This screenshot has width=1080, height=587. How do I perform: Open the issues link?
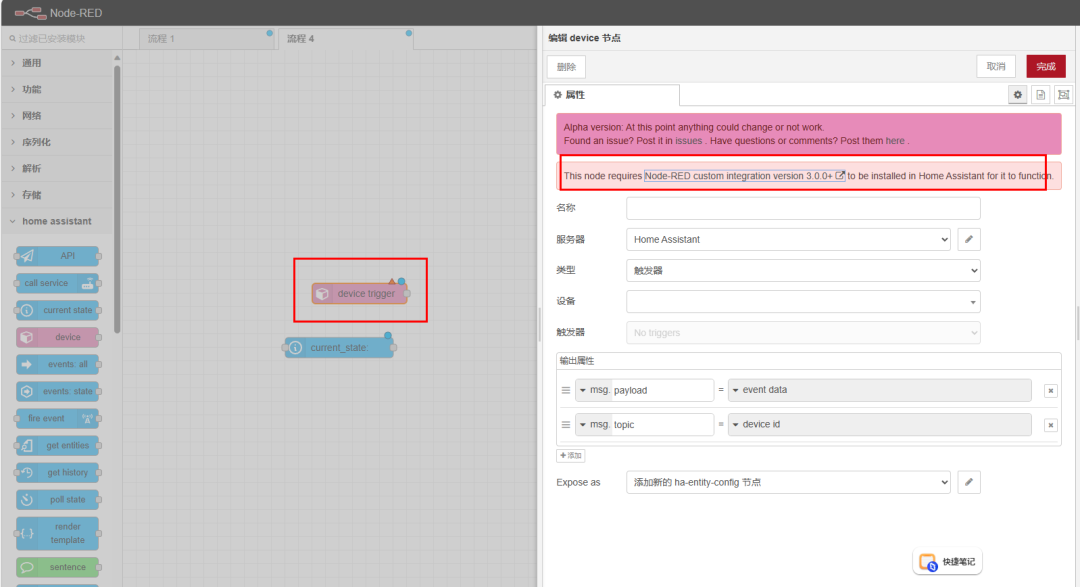[x=688, y=141]
